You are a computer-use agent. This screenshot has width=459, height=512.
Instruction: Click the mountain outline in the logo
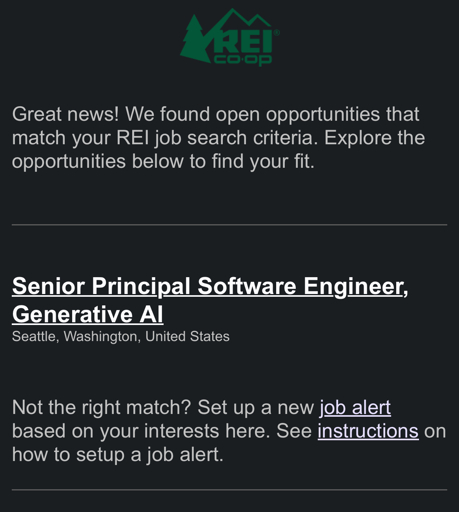(x=245, y=18)
